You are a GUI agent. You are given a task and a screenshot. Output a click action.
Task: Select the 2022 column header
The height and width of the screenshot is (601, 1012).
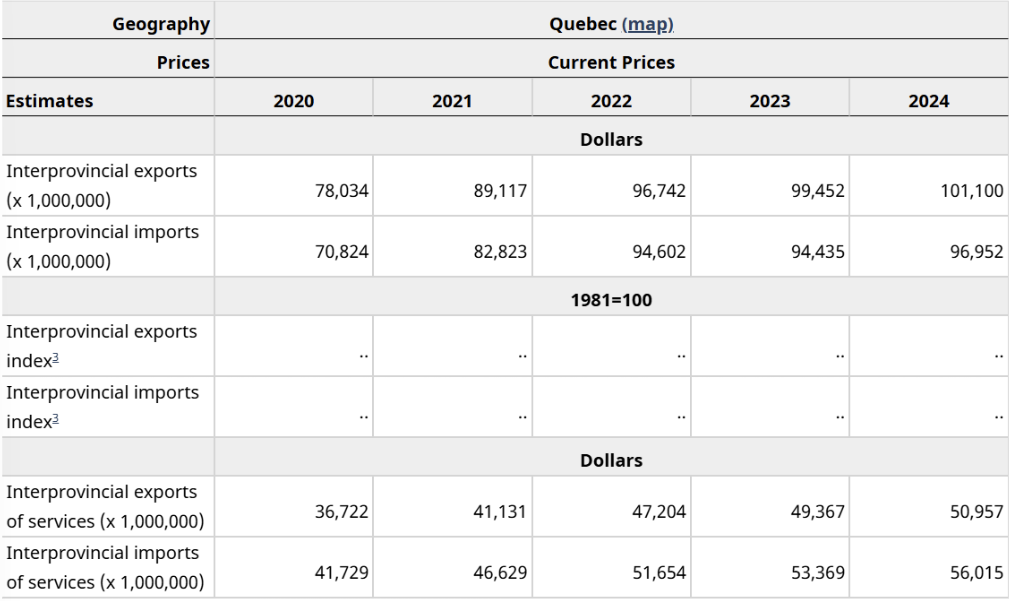coord(611,101)
